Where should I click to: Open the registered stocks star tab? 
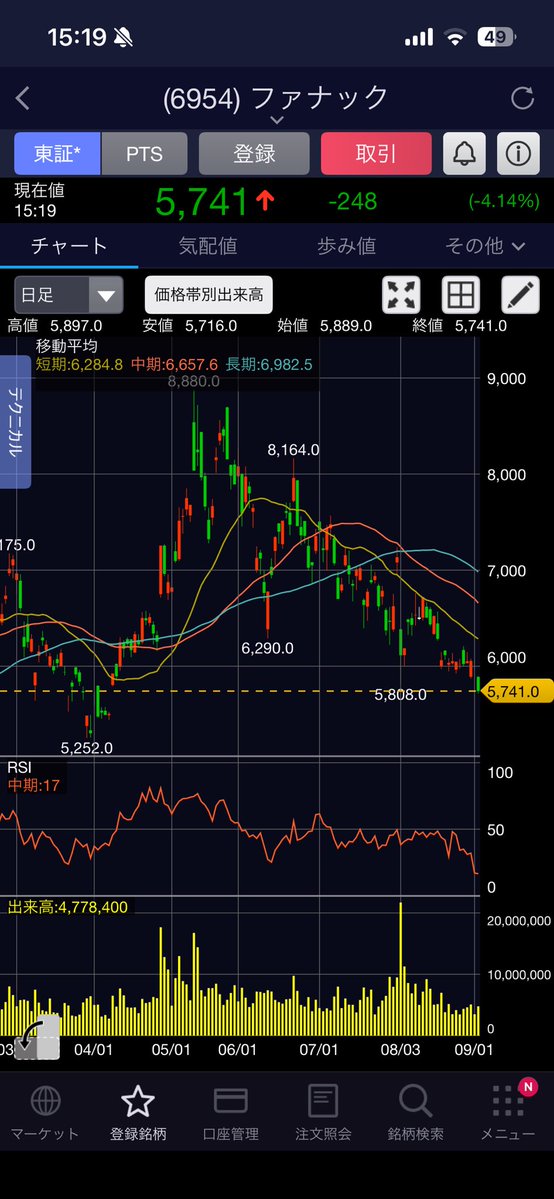tap(138, 1113)
